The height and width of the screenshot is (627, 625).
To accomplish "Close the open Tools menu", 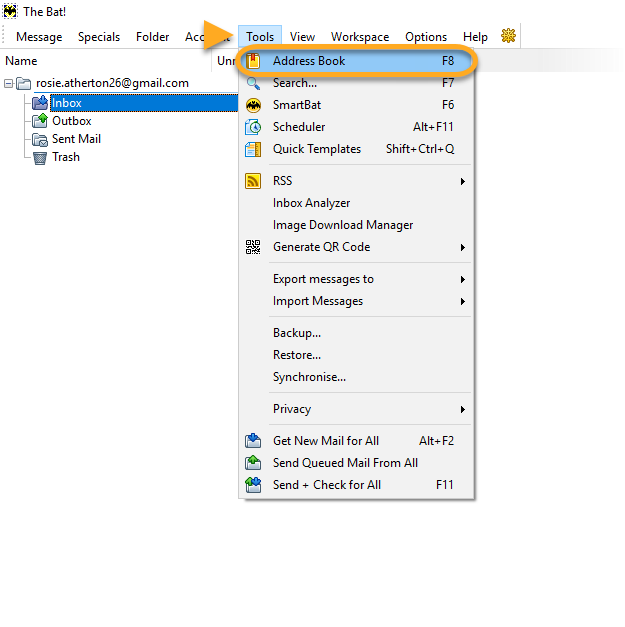I will (260, 37).
